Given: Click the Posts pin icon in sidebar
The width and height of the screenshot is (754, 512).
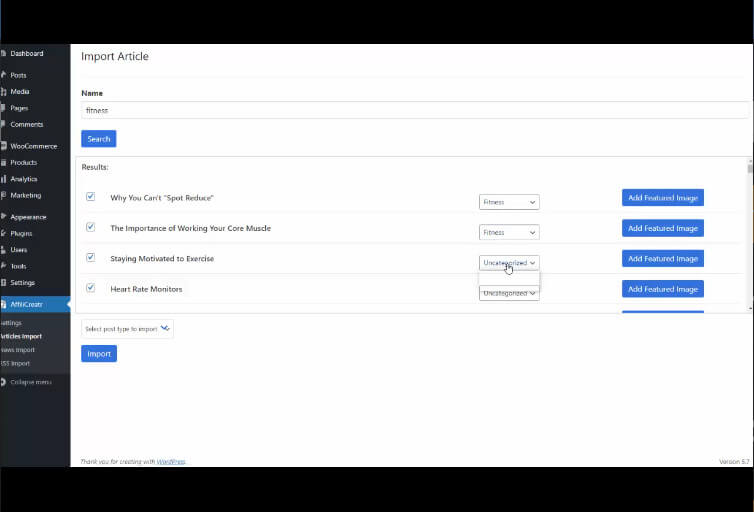Looking at the screenshot, I should [3, 75].
